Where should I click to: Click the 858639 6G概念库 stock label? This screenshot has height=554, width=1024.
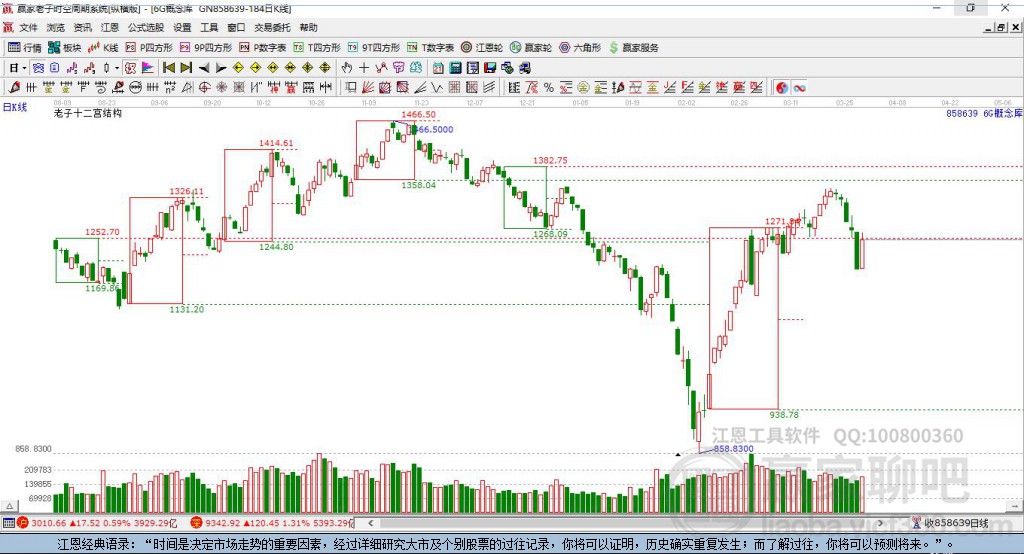click(x=984, y=113)
